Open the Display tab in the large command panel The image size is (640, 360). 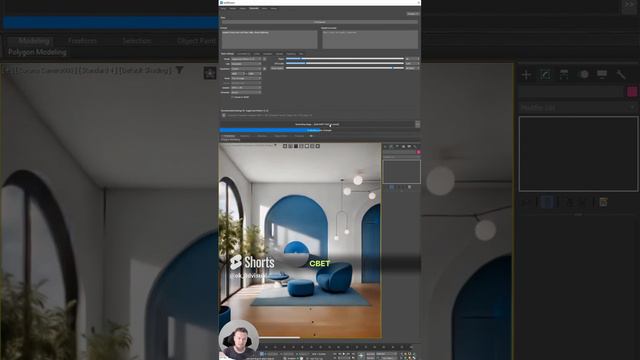pyautogui.click(x=602, y=74)
